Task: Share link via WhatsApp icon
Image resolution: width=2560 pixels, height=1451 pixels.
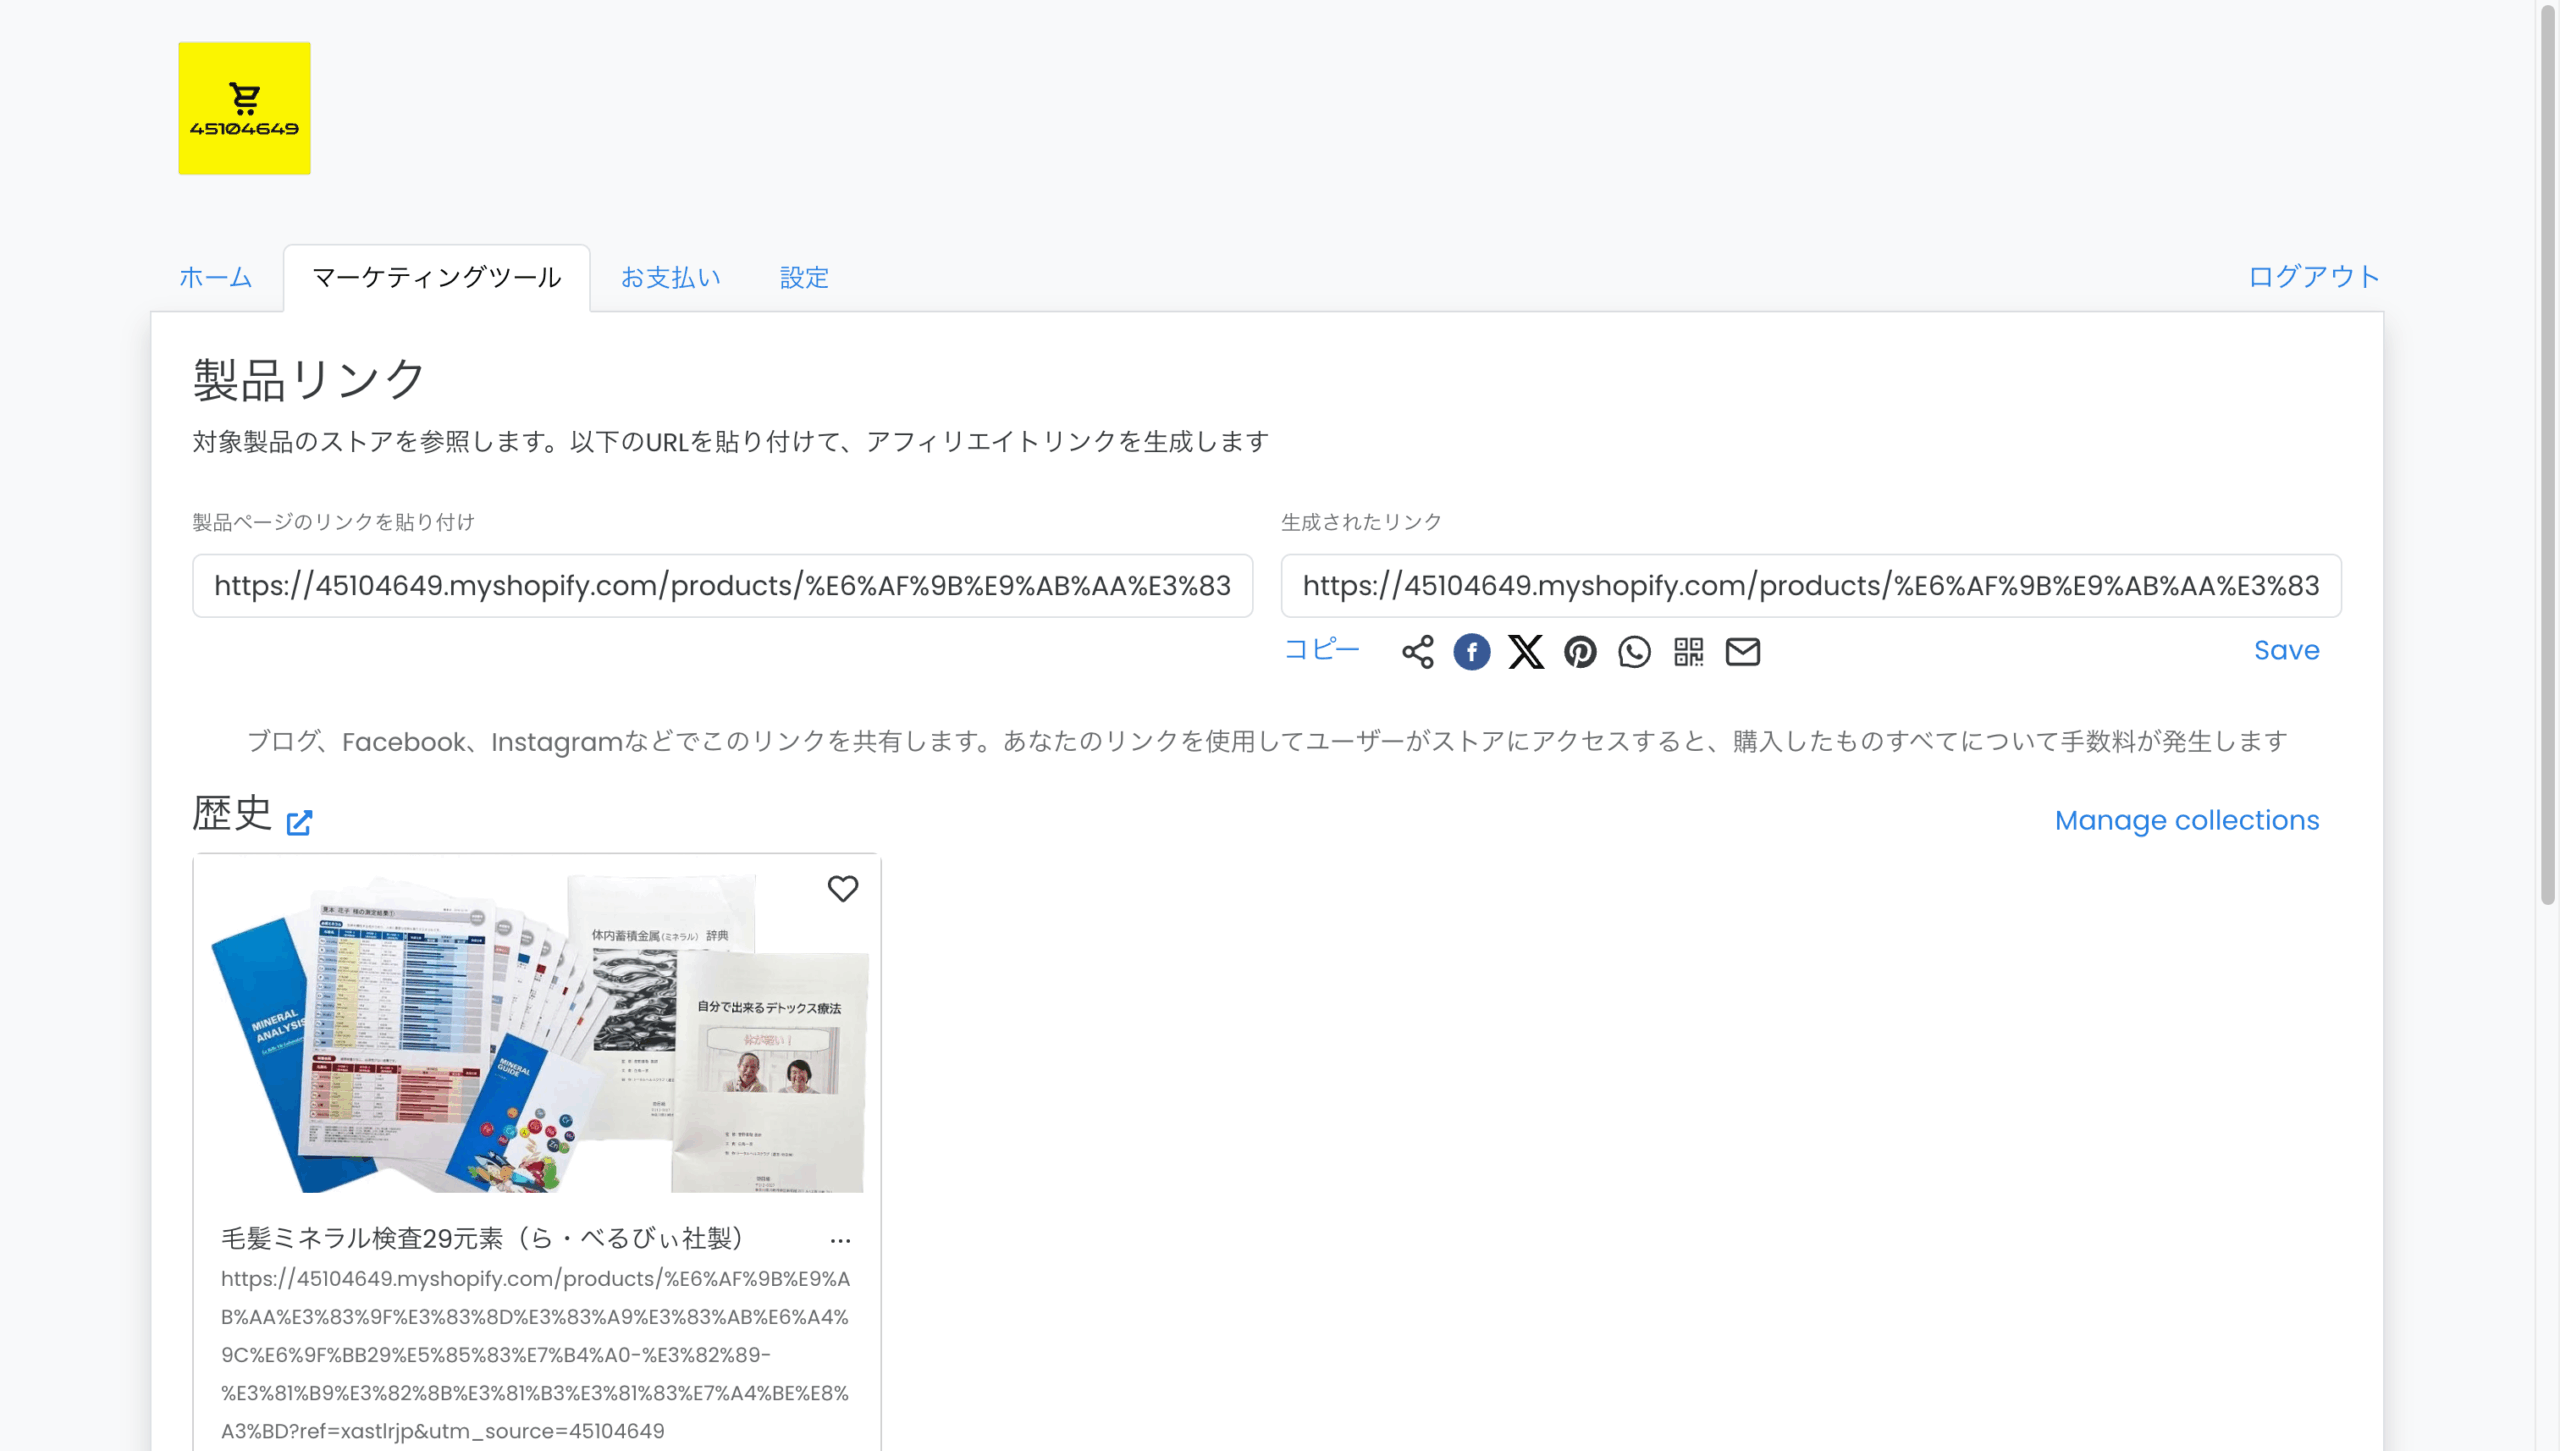Action: coord(1634,652)
